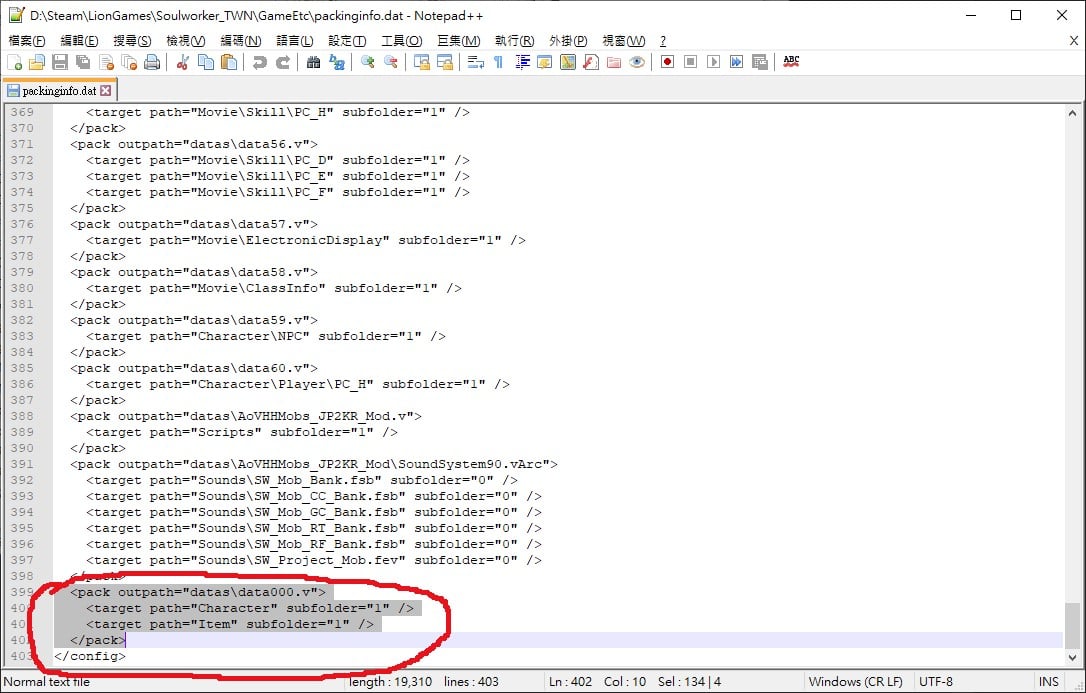
Task: Open the 設定(T) menu
Action: click(348, 41)
